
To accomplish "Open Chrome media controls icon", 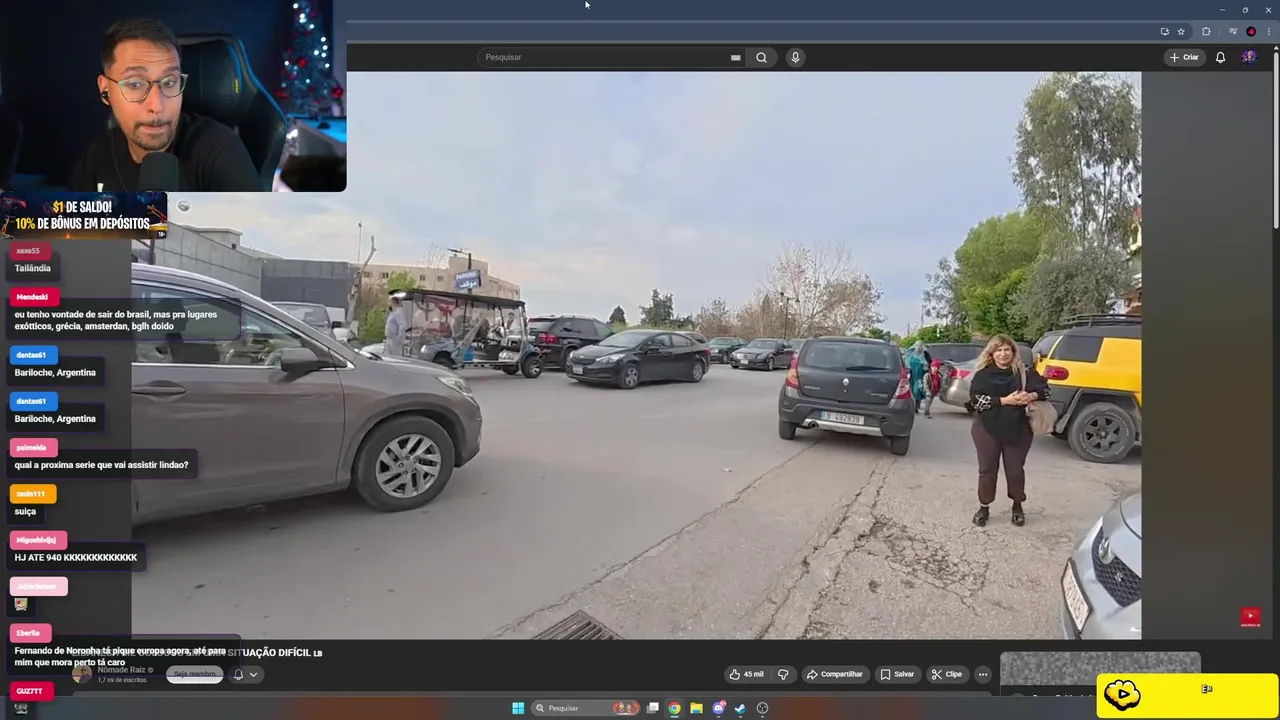I will click(x=1233, y=31).
